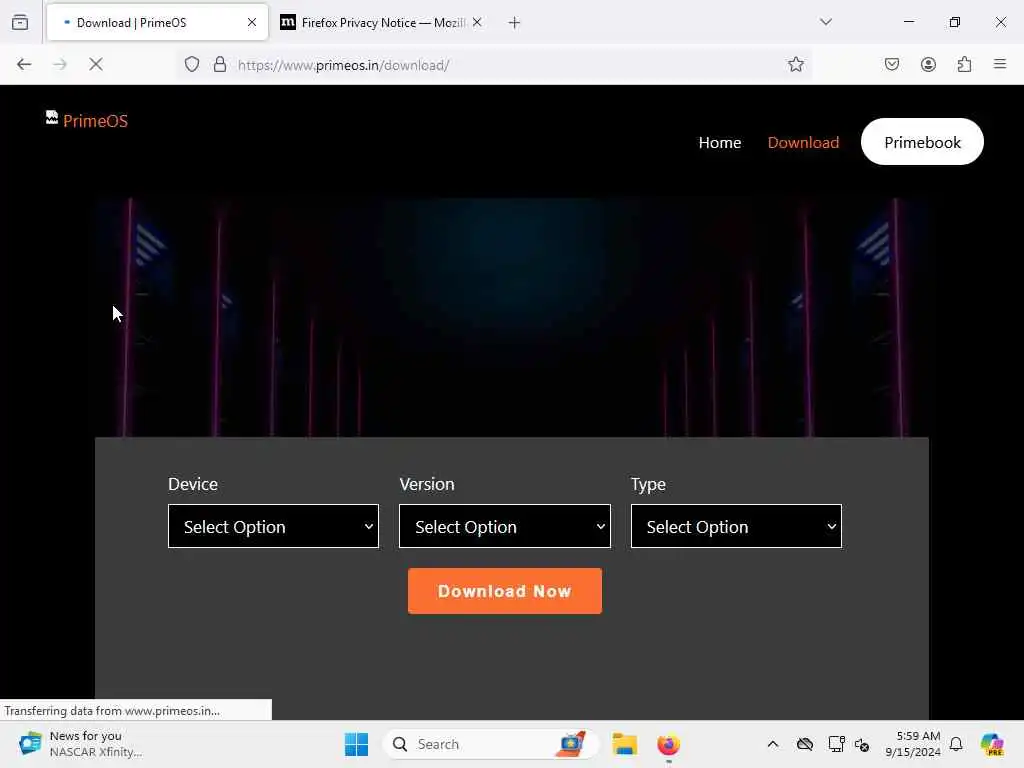This screenshot has height=768, width=1024.
Task: Open Firefox View recent browsing icon
Action: pos(20,22)
